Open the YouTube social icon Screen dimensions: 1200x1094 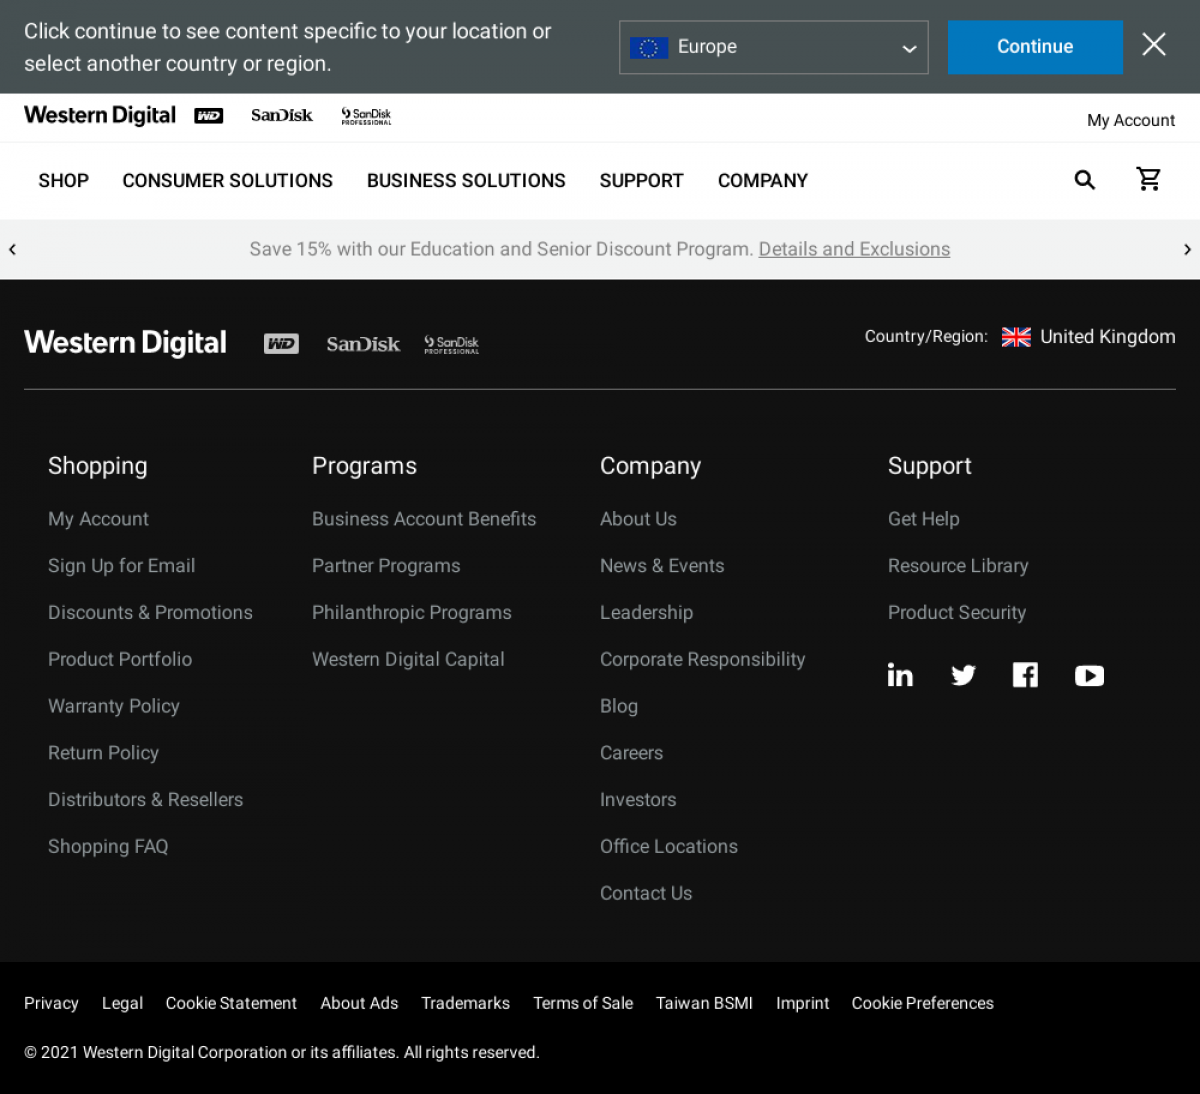click(x=1089, y=676)
